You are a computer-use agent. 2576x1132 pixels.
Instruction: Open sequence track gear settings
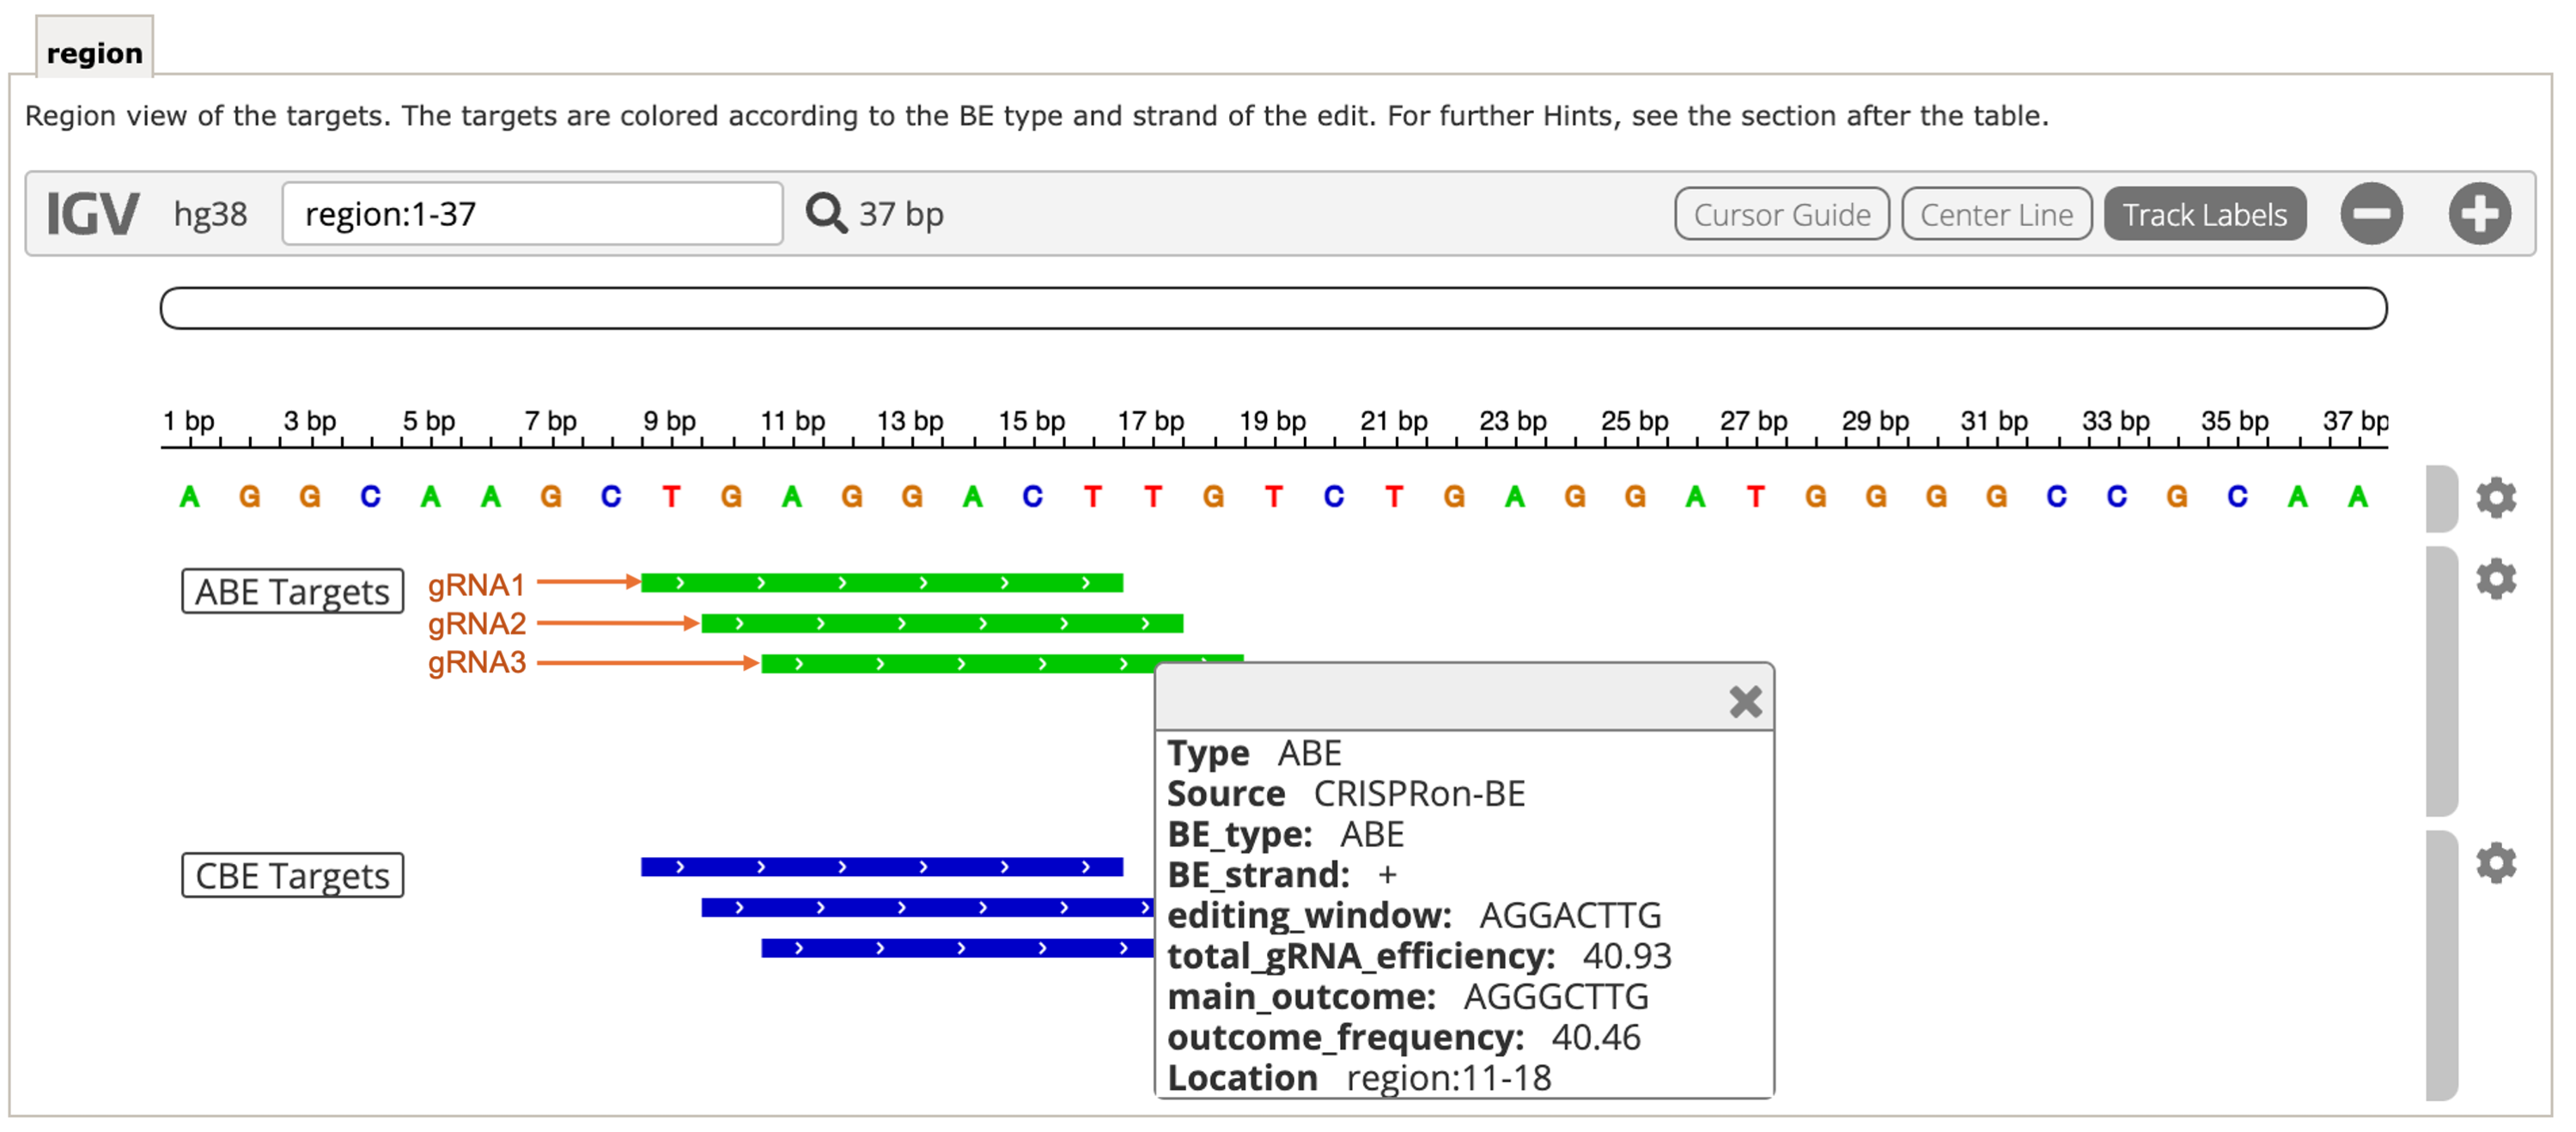pos(2495,497)
